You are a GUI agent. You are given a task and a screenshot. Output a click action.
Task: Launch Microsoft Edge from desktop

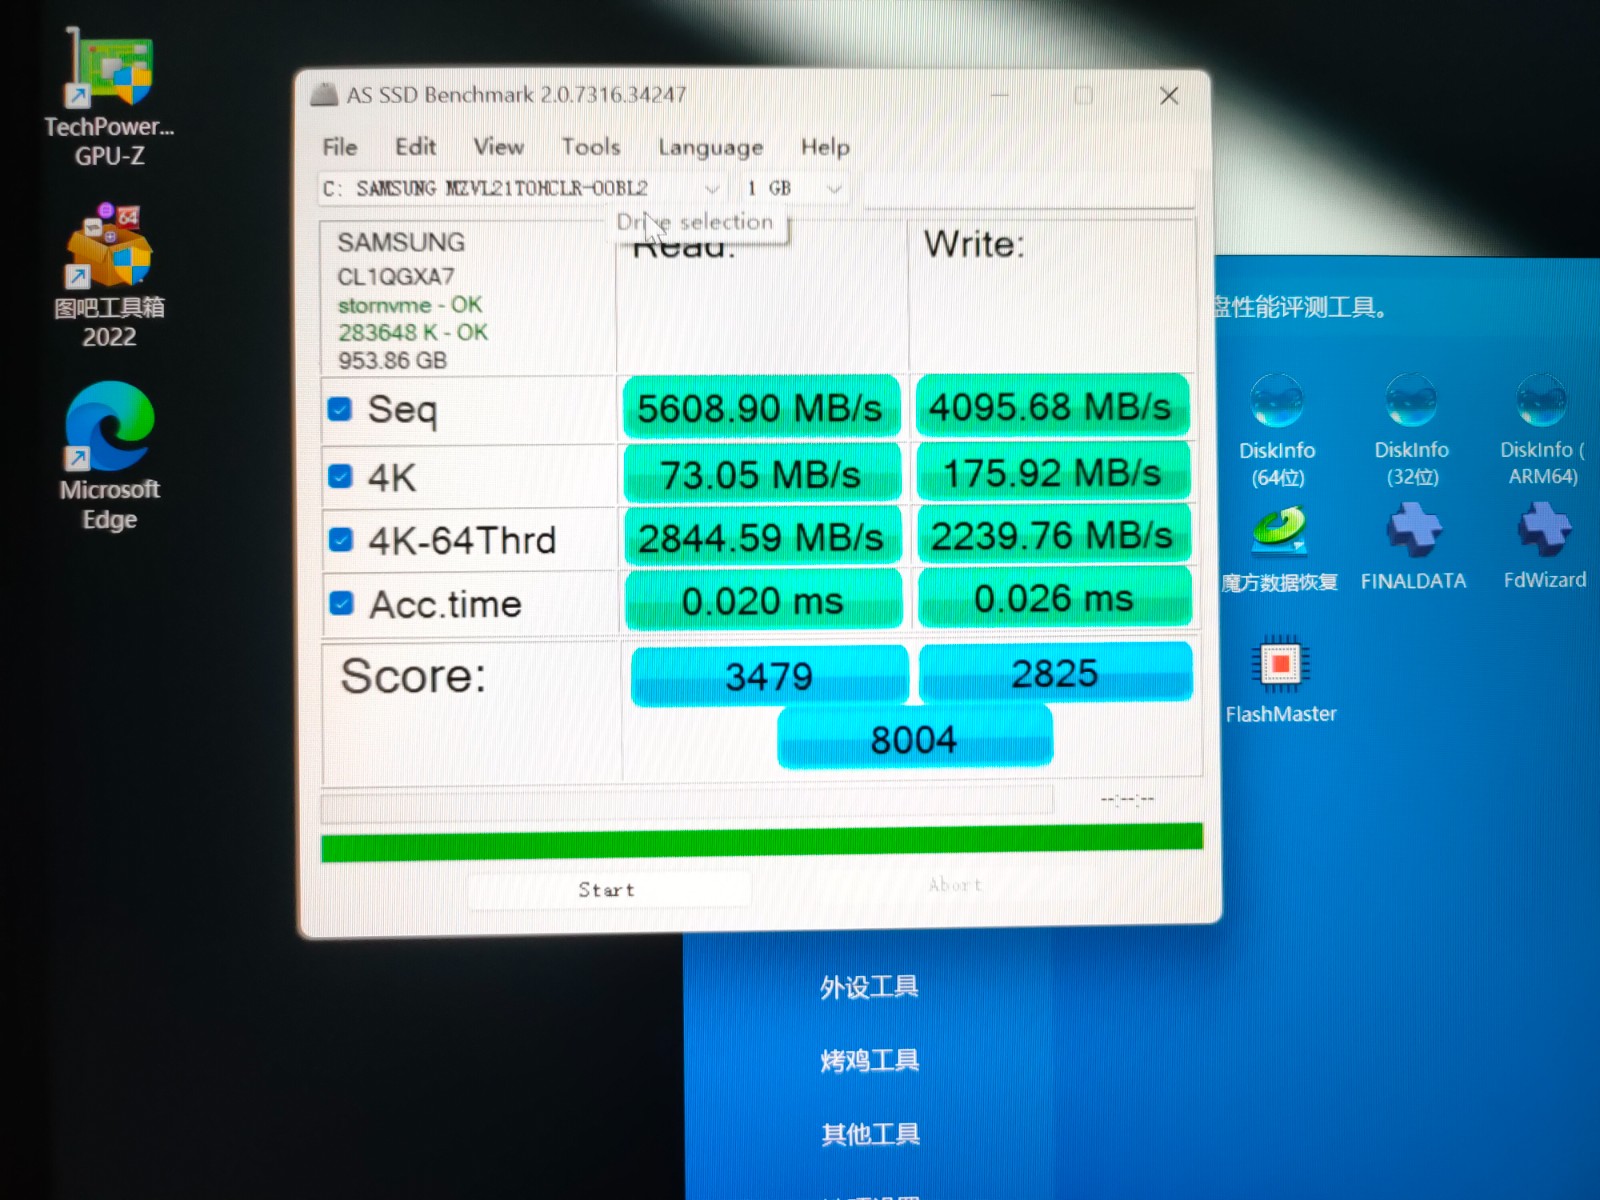point(109,455)
